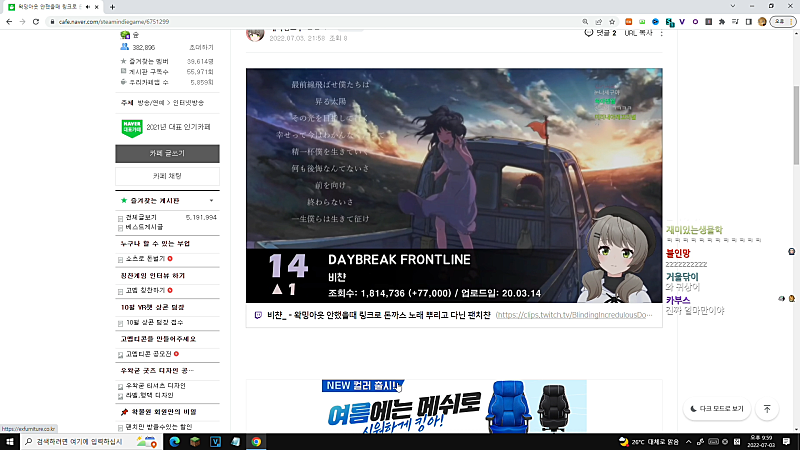Image resolution: width=800 pixels, height=450 pixels.
Task: Open the best posts board link
Action: [144, 227]
